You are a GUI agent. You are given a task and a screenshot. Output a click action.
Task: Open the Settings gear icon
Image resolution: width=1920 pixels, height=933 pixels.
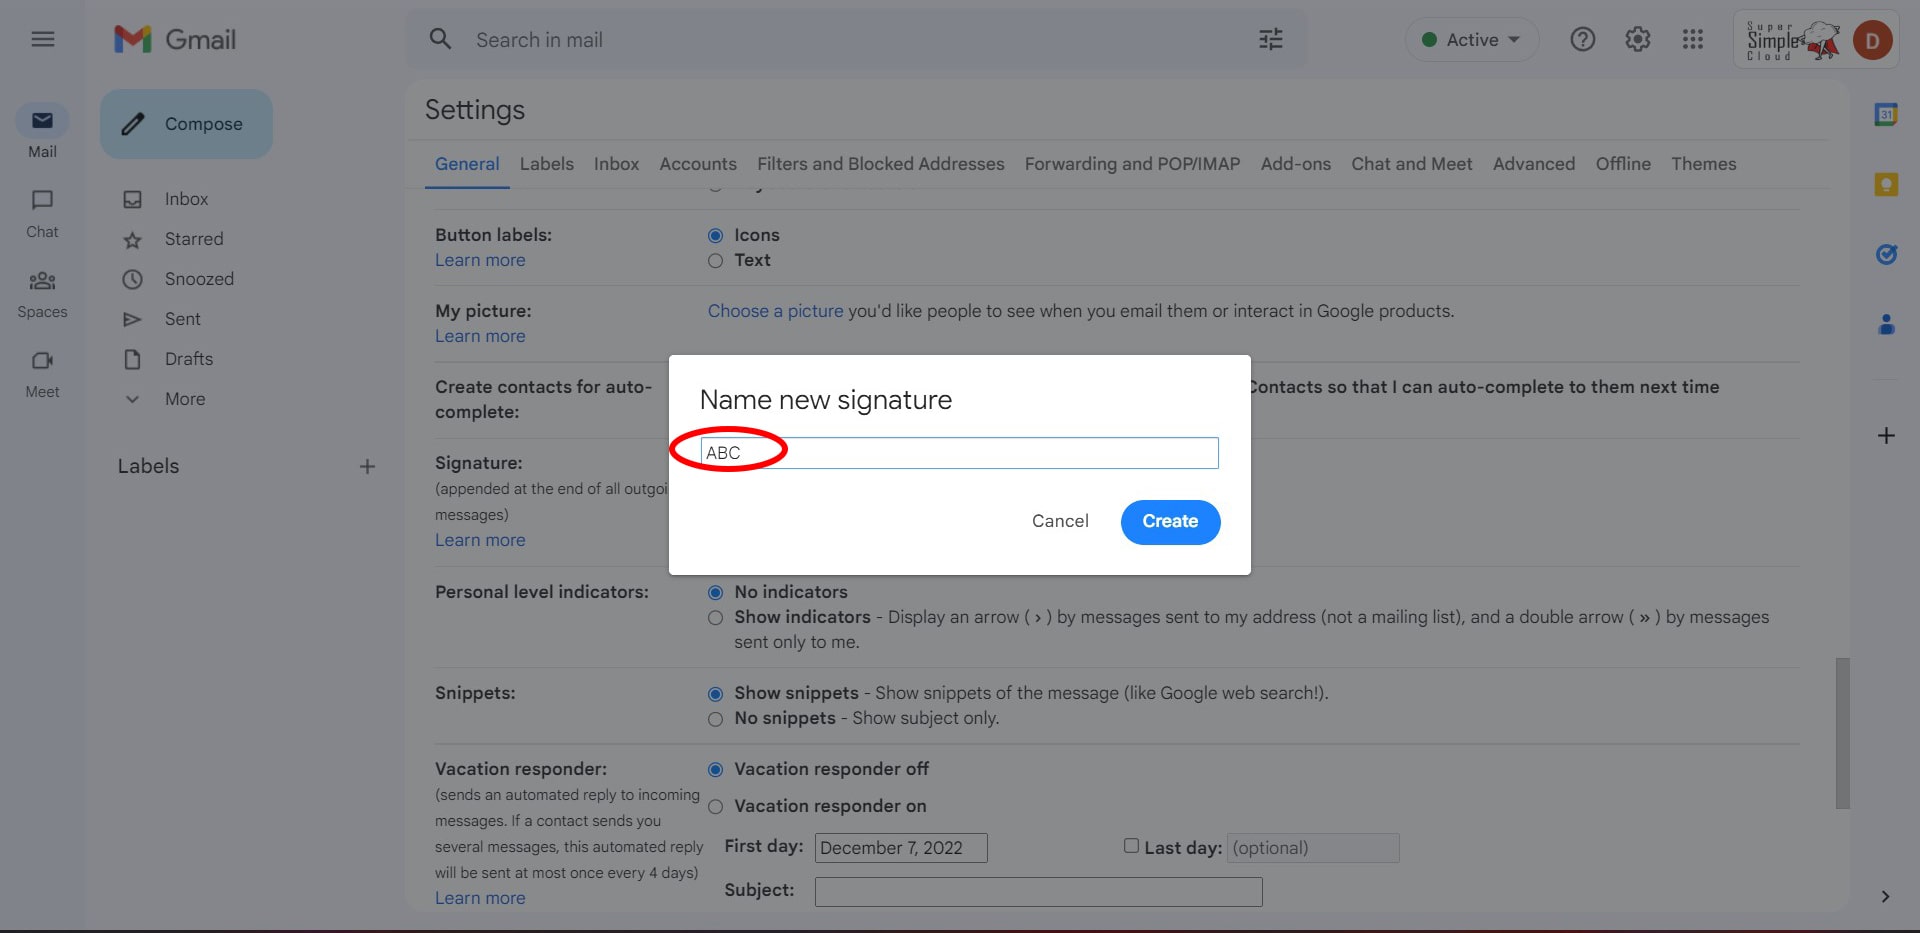tap(1637, 39)
